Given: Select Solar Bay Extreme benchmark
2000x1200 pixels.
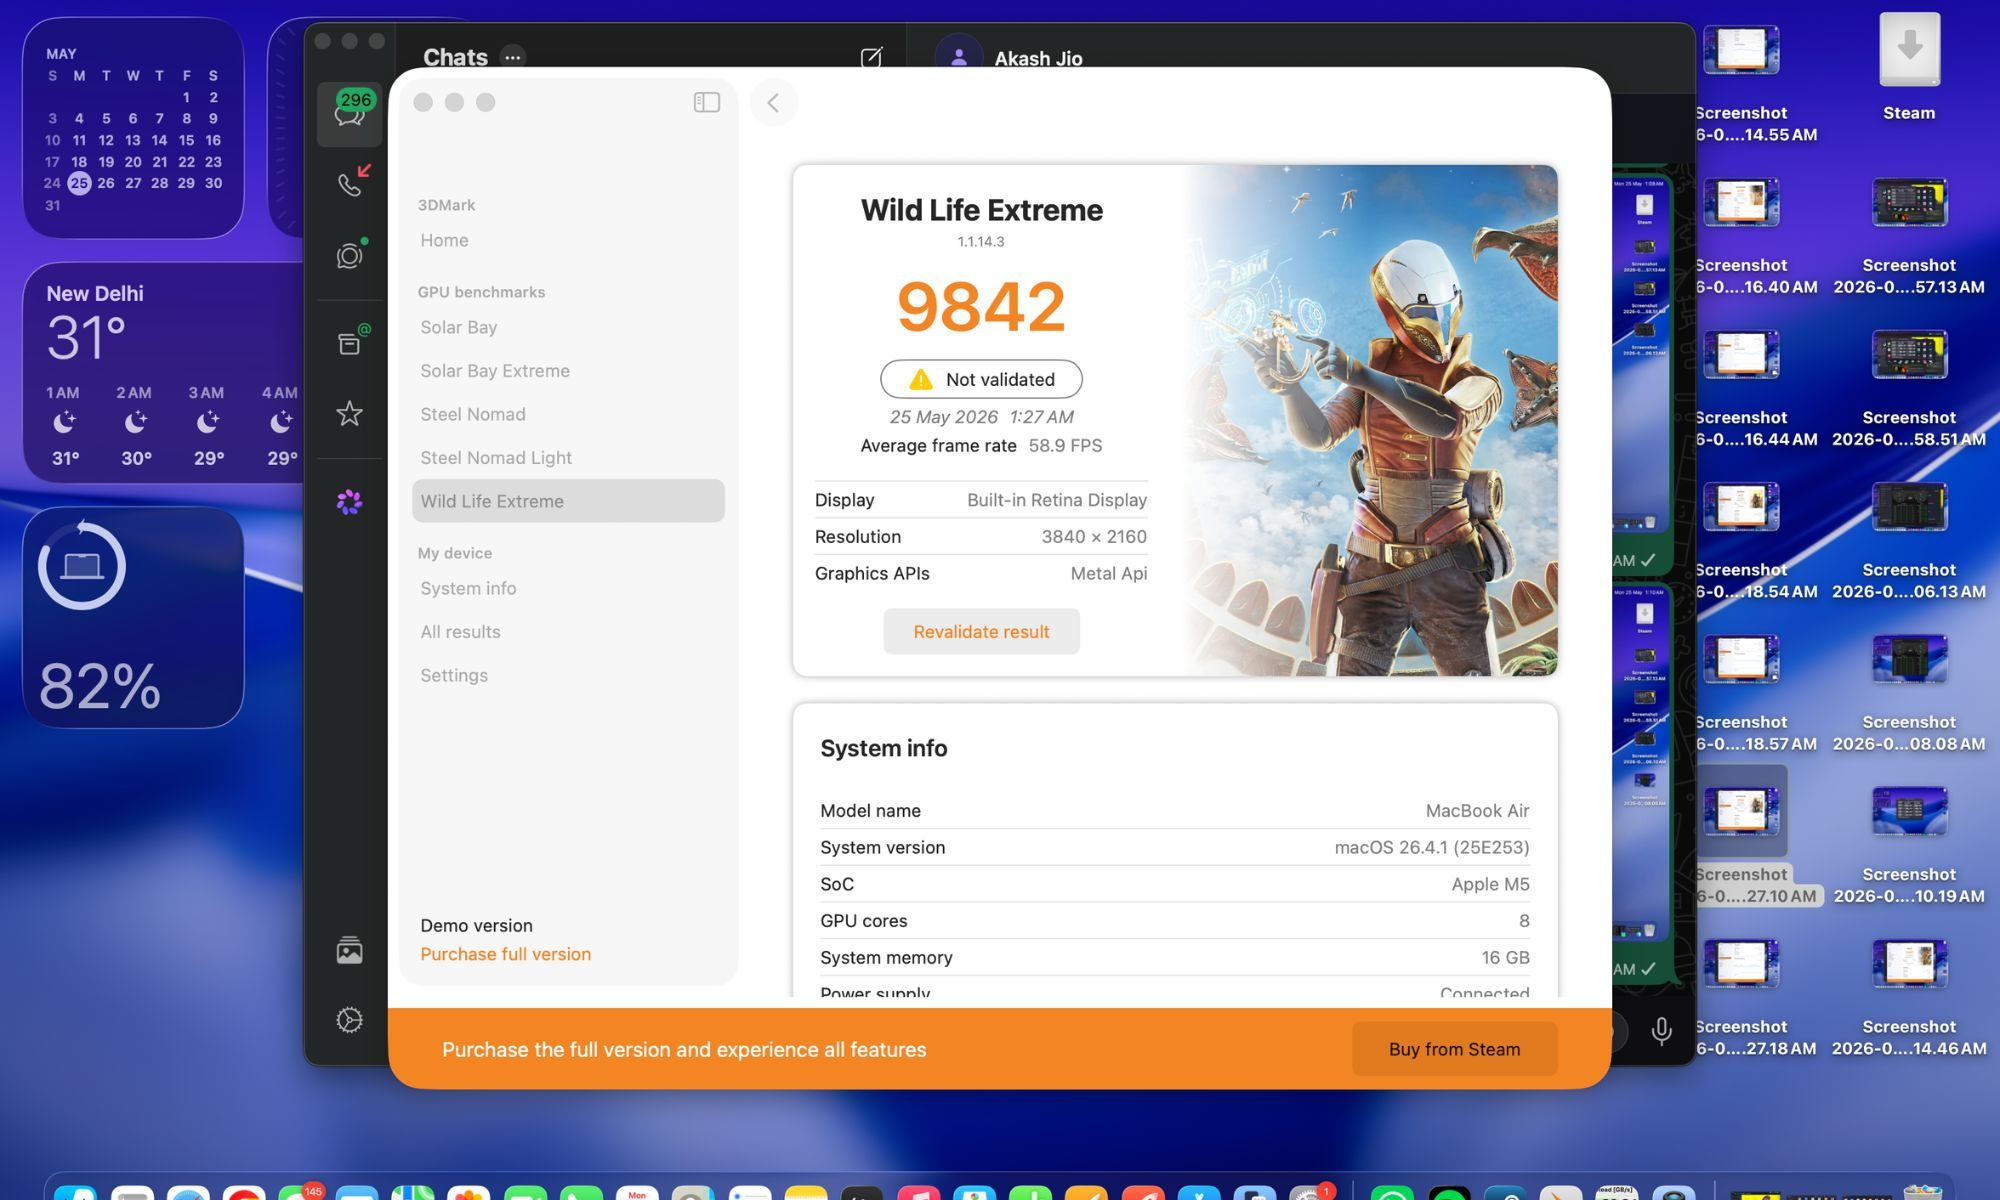Looking at the screenshot, I should point(494,371).
